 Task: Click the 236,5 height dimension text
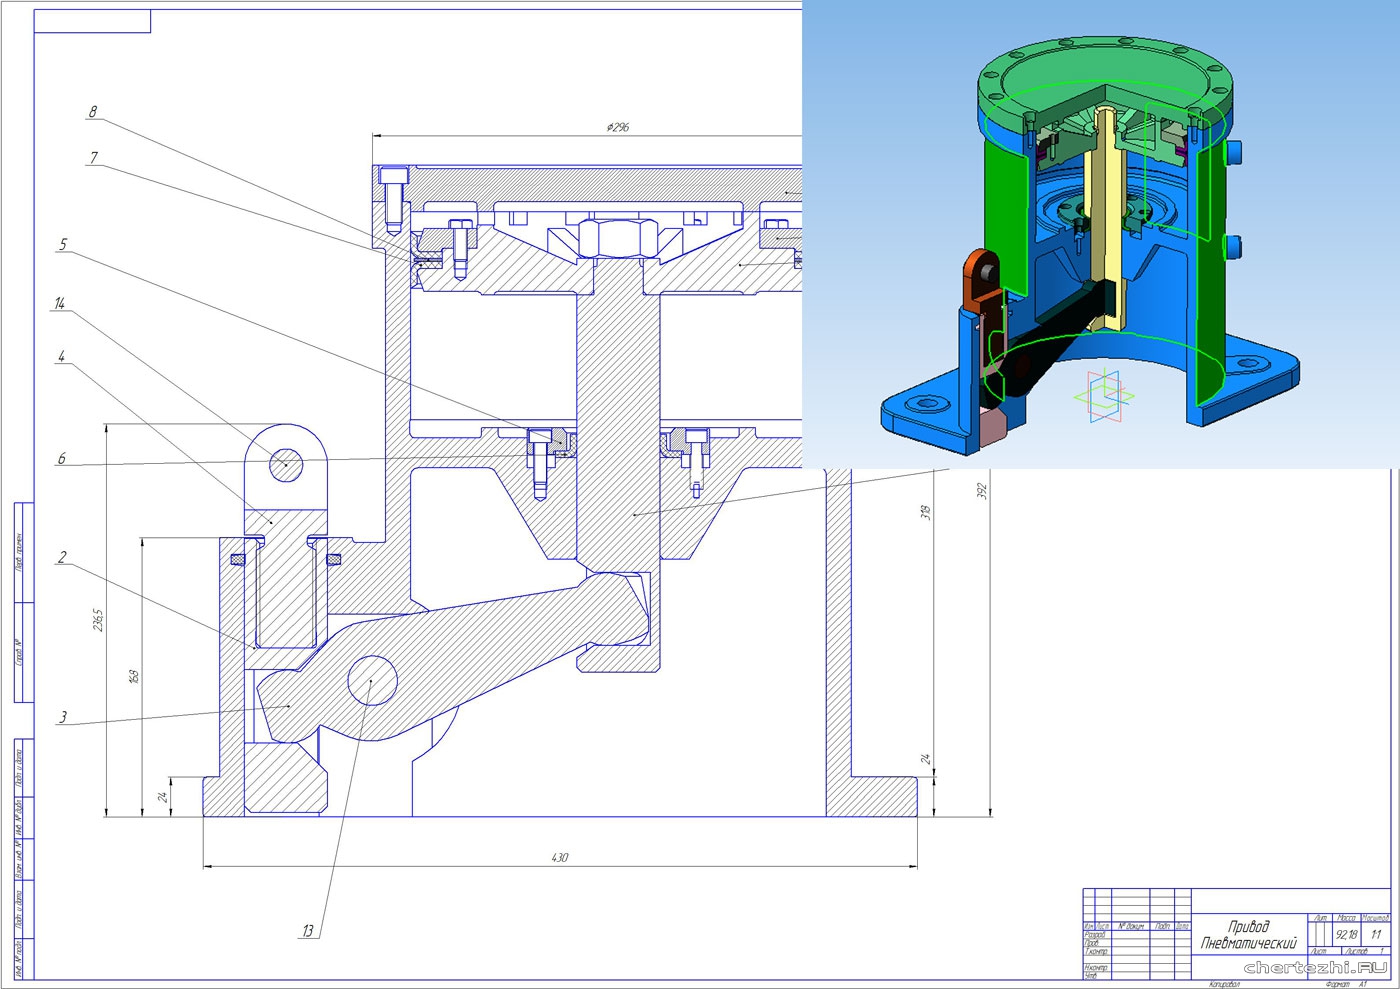click(98, 620)
